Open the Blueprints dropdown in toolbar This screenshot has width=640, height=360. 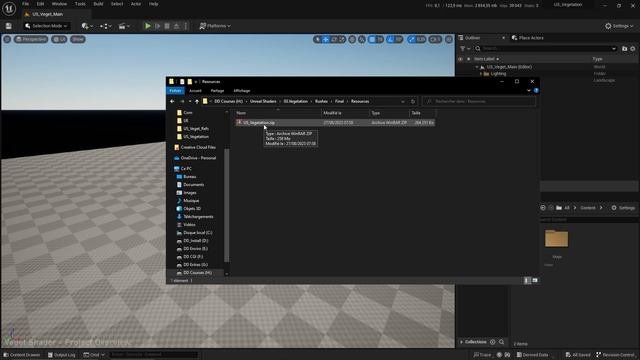click(106, 26)
